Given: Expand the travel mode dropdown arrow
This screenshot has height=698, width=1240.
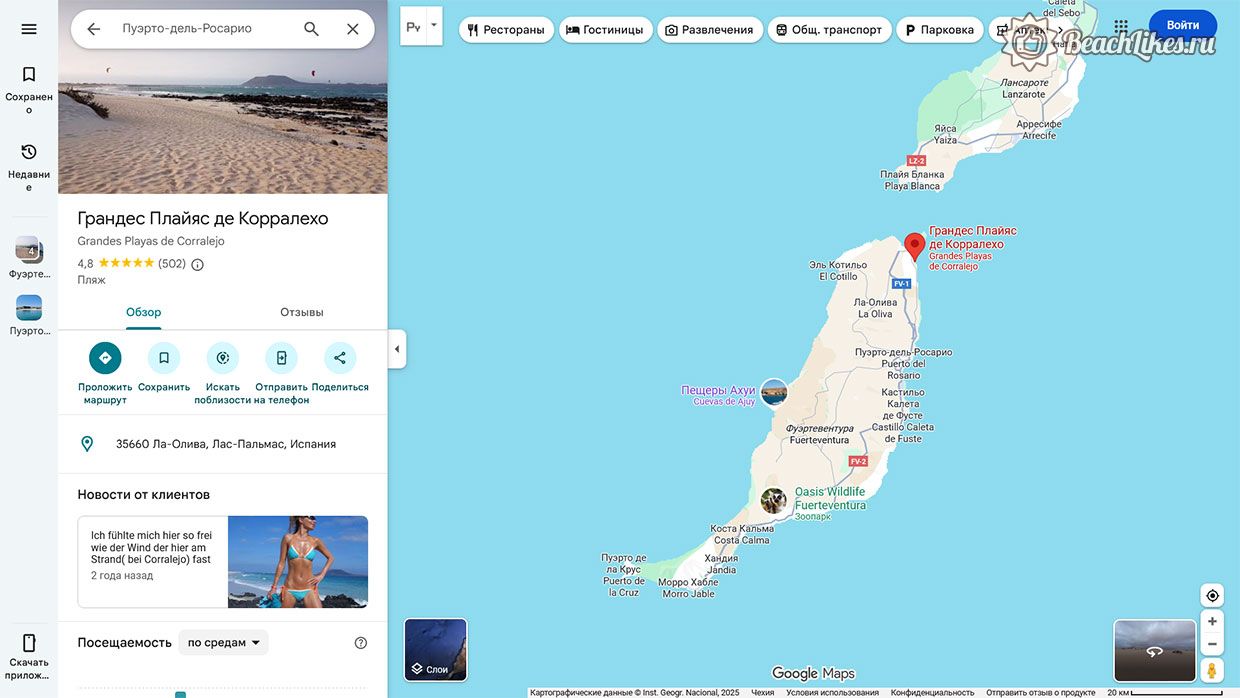Looking at the screenshot, I should tap(434, 25).
